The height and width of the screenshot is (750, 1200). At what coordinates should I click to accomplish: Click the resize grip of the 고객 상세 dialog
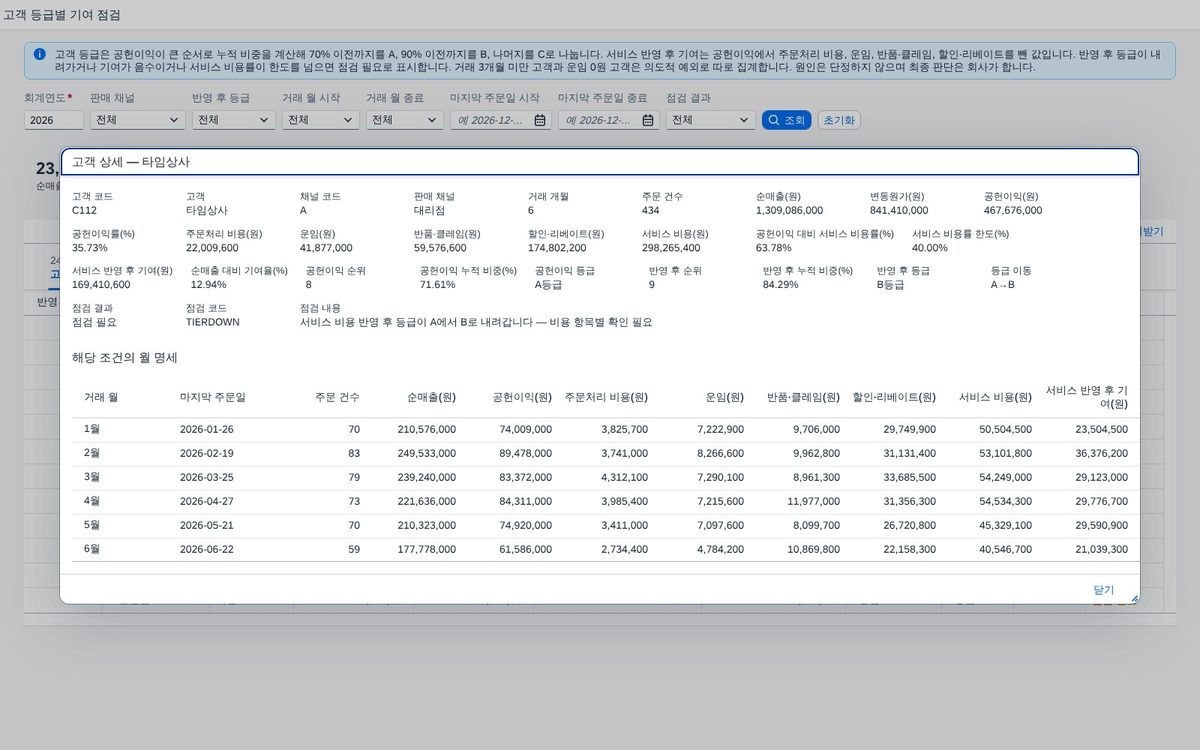point(1134,598)
